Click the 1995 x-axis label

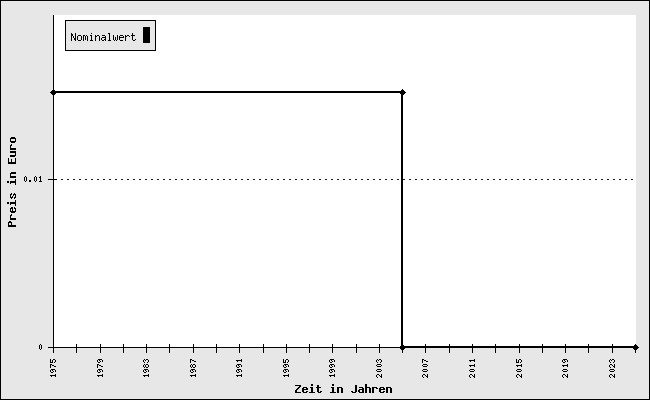(286, 368)
